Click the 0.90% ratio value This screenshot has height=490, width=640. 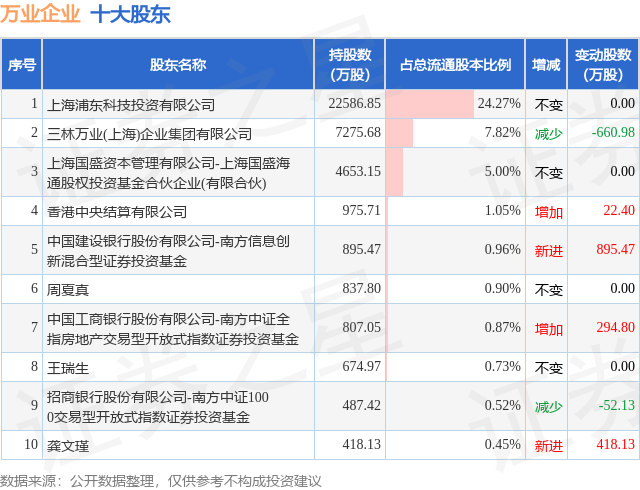tap(502, 289)
